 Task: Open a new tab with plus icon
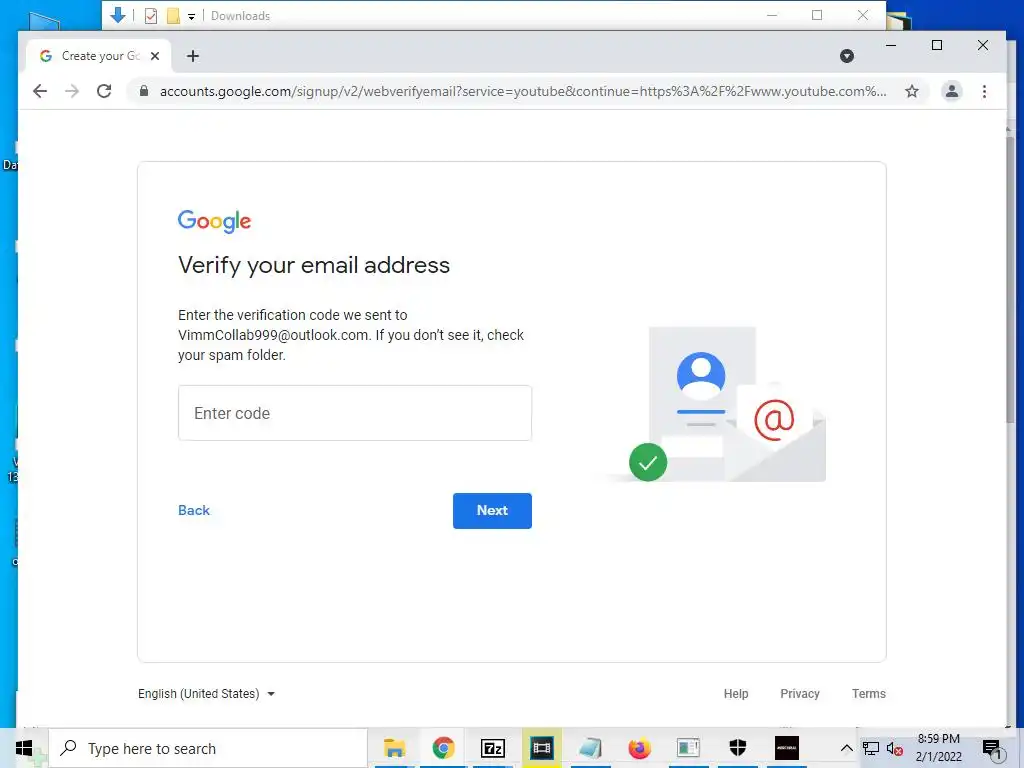[x=193, y=56]
